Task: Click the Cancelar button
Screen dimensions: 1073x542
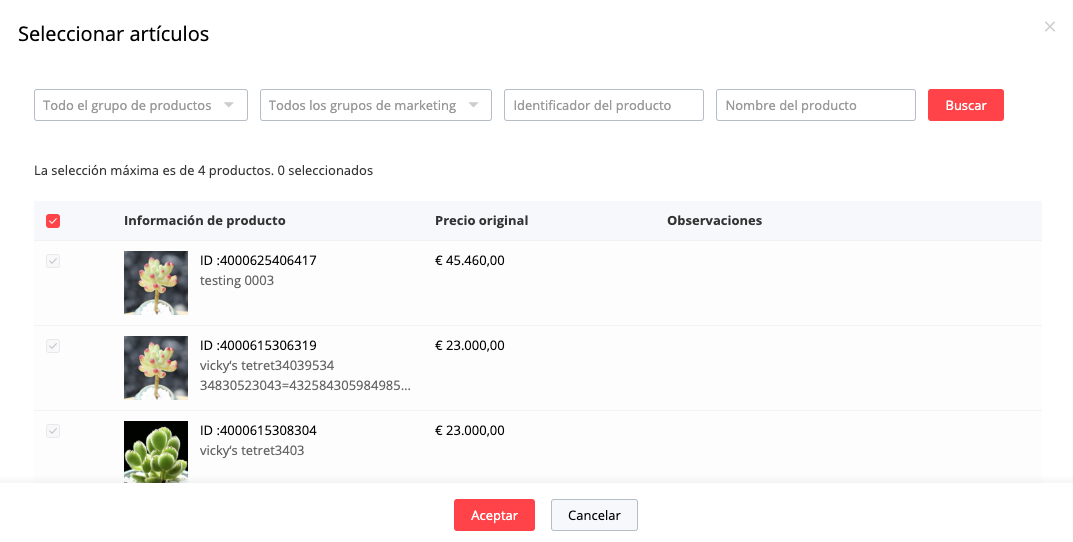Action: coord(594,515)
